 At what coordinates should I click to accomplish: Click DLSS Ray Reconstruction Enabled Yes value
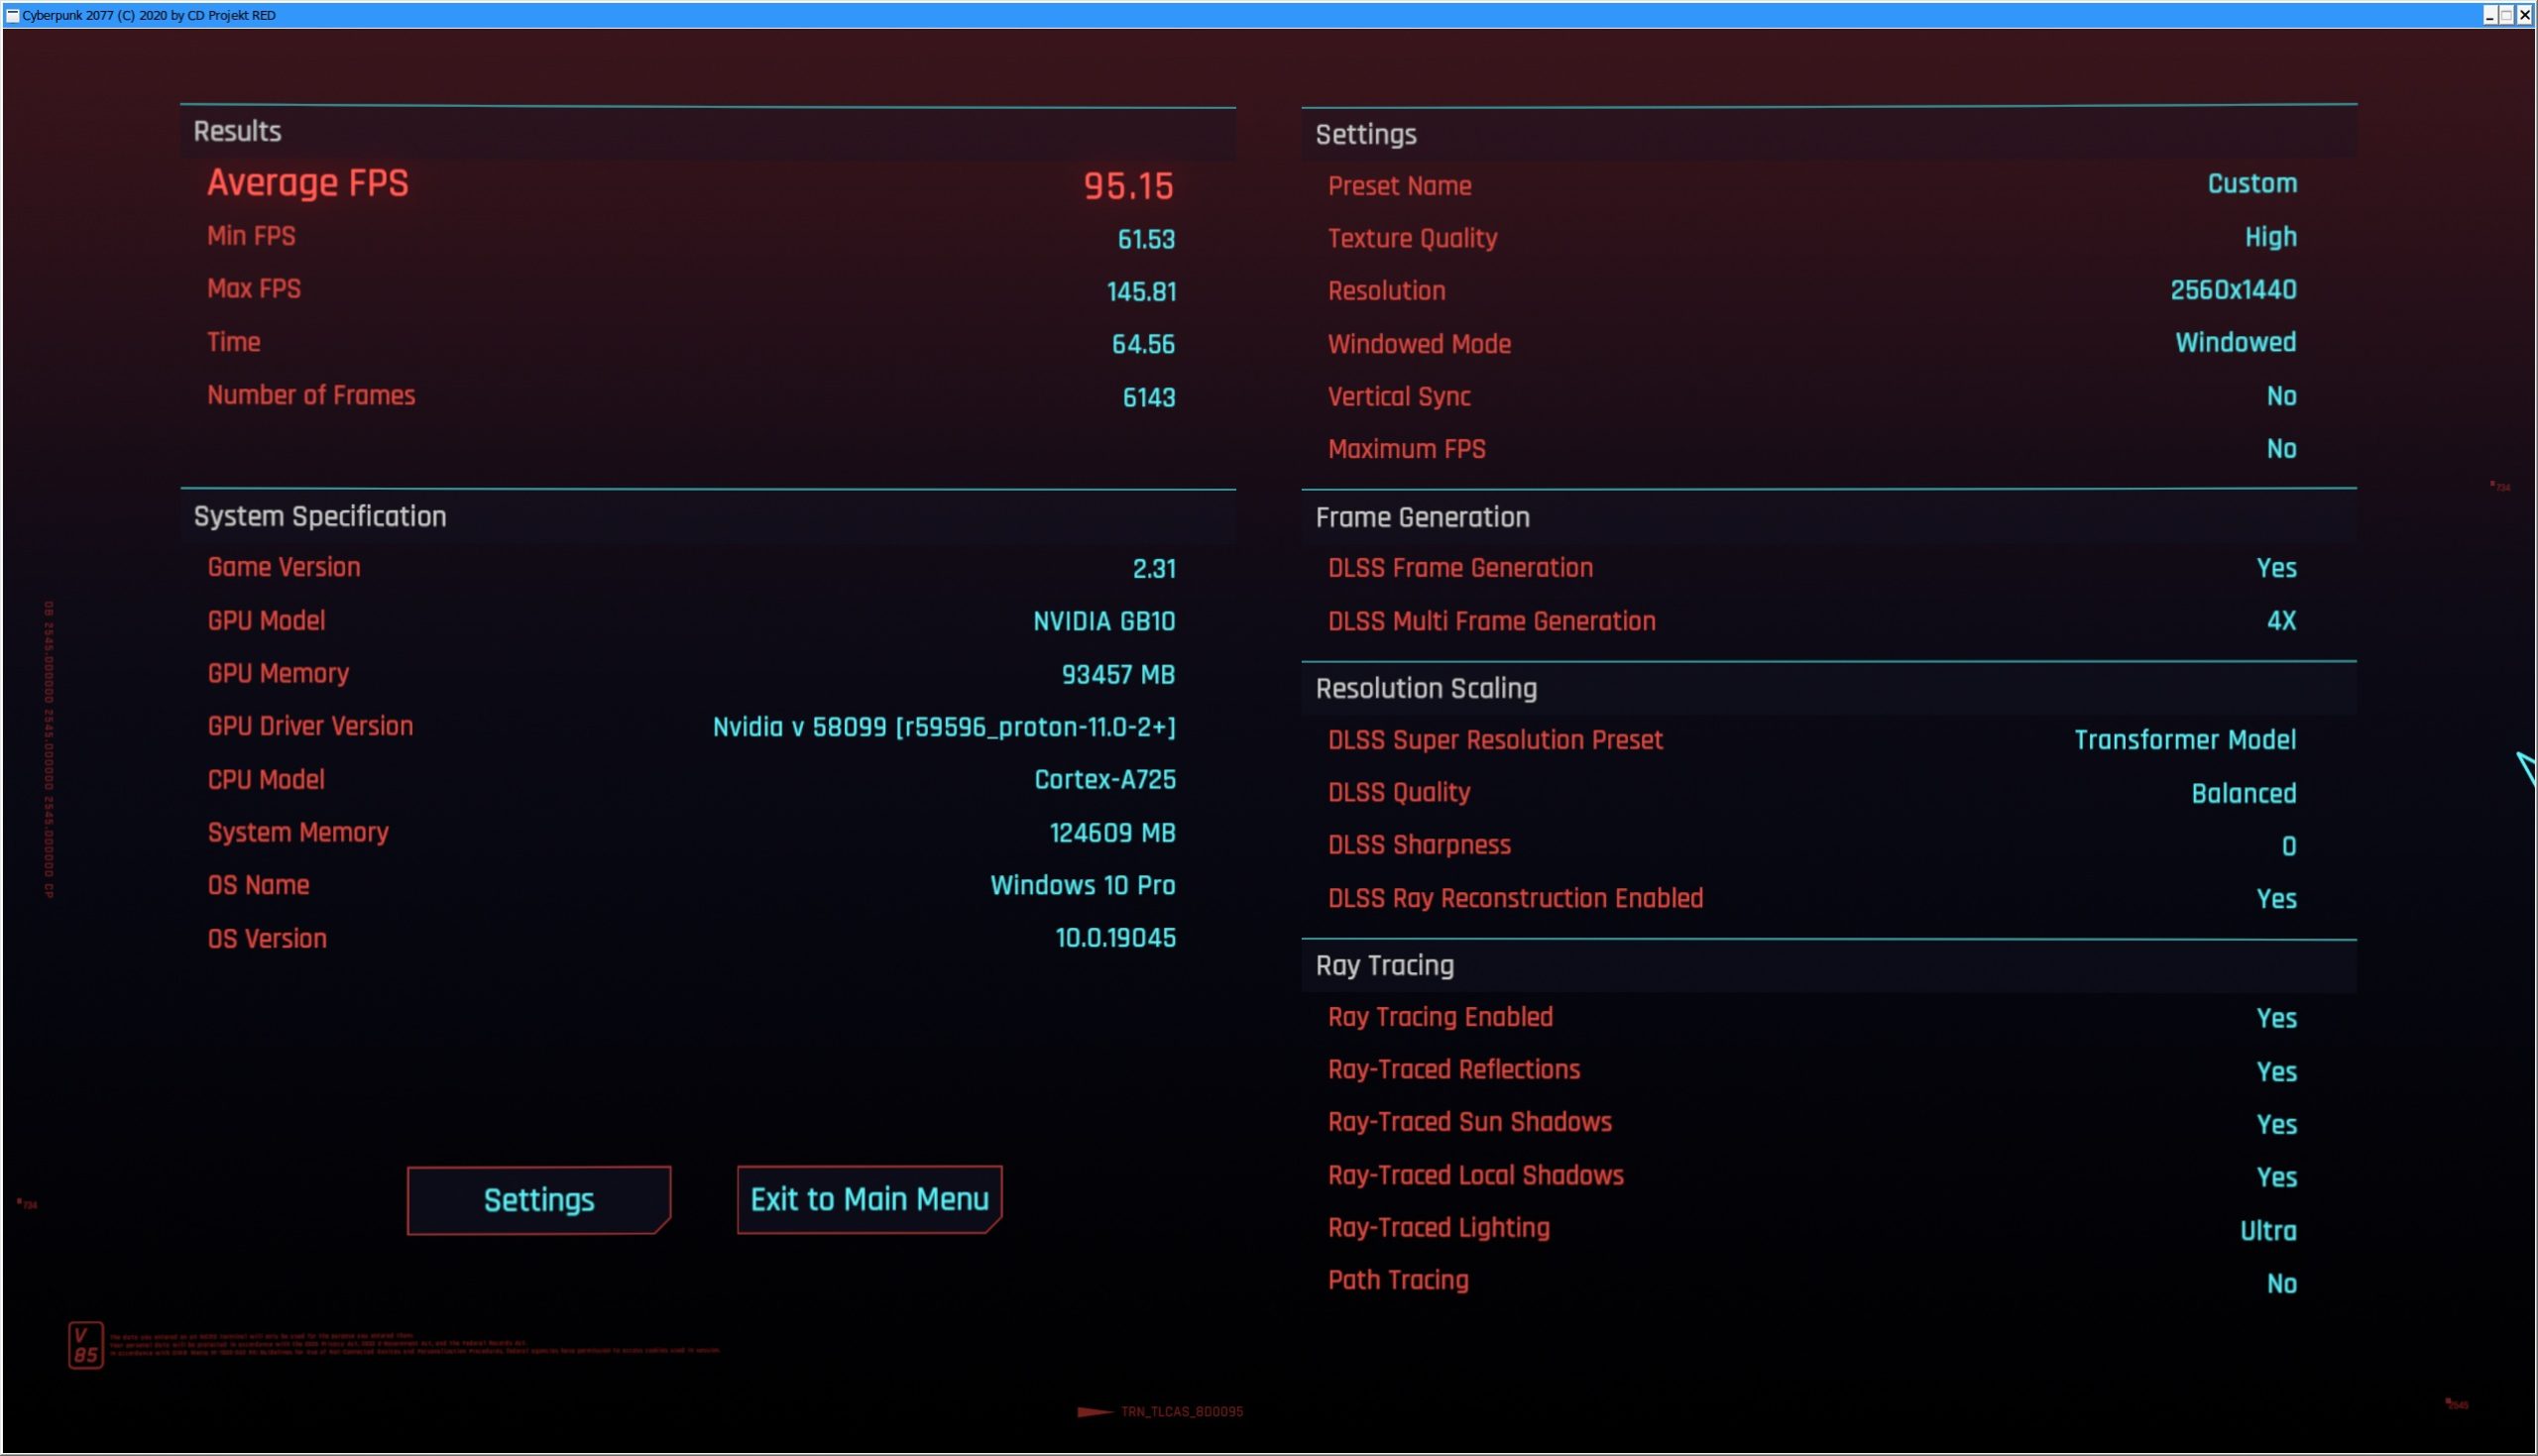click(2277, 899)
